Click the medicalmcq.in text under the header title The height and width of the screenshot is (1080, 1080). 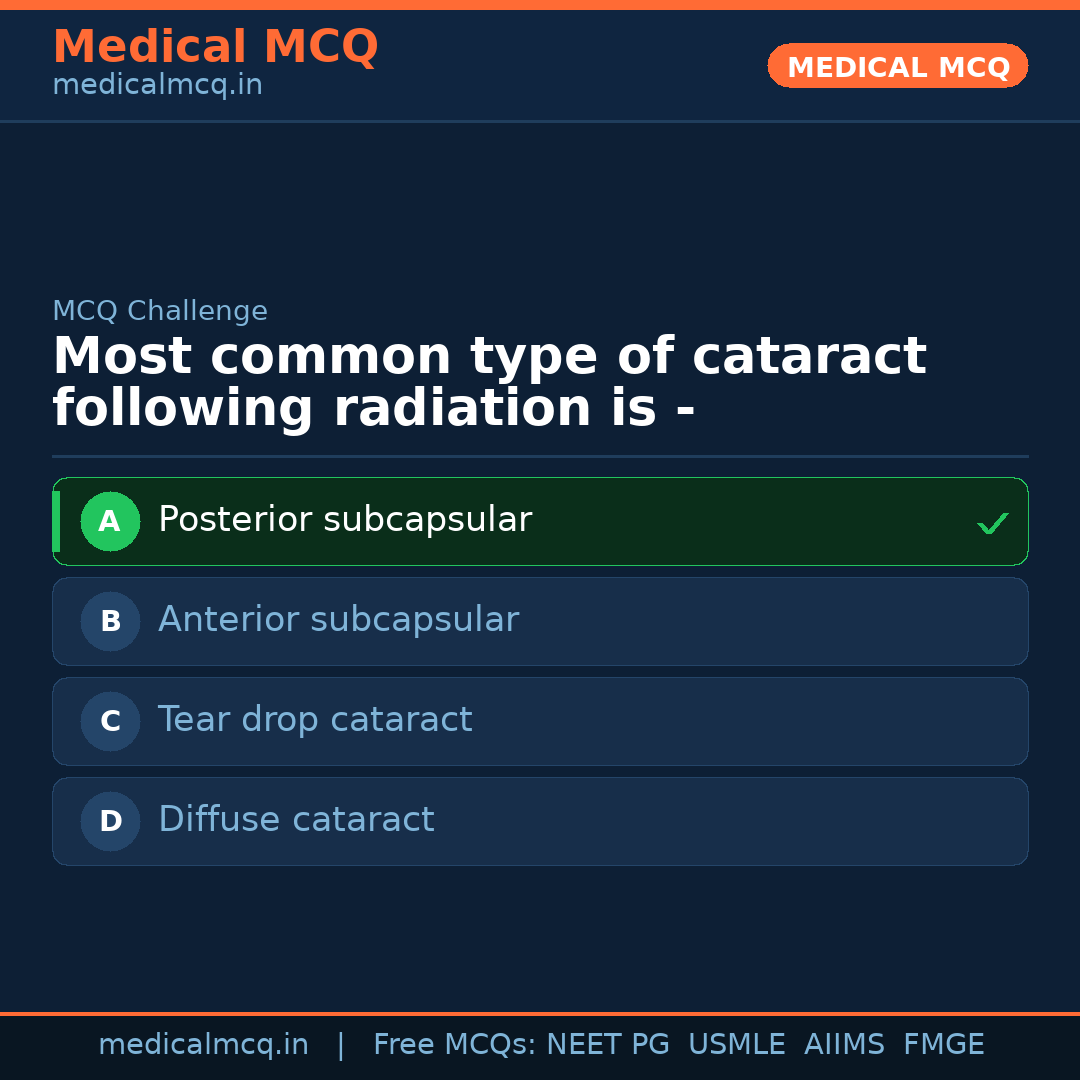click(x=157, y=85)
